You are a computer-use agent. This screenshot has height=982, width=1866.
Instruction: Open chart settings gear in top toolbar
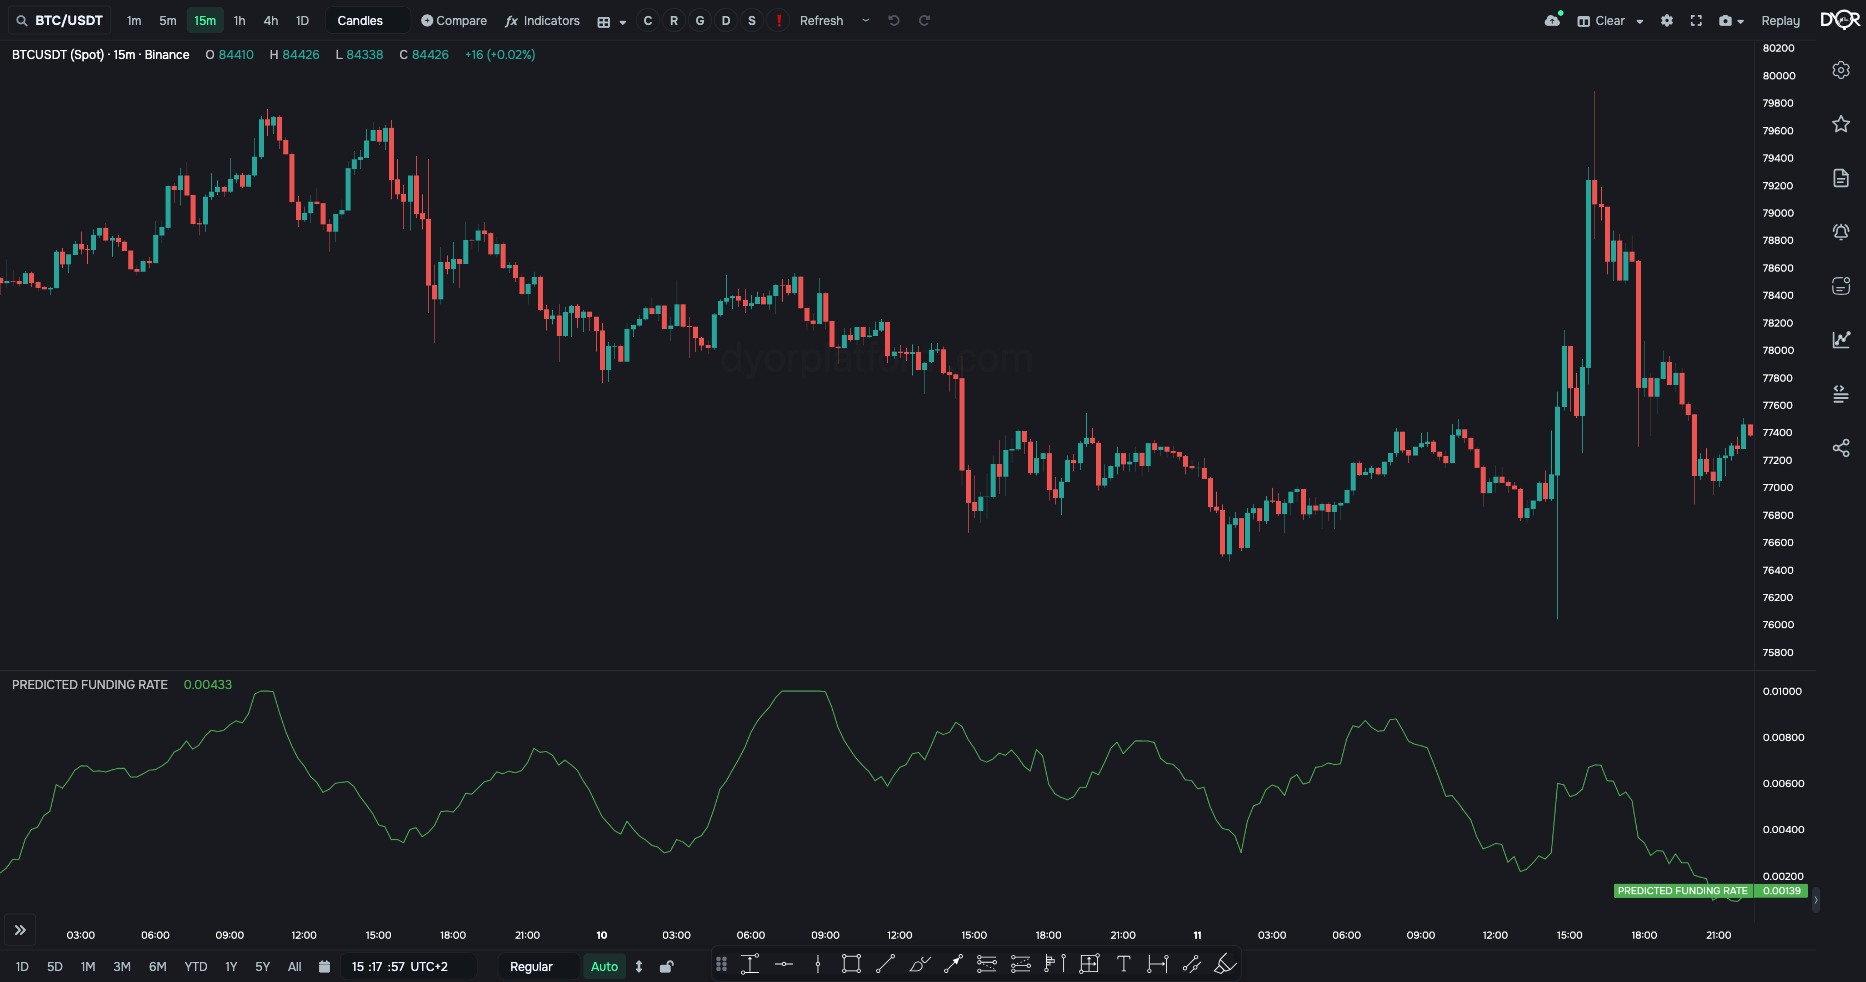1667,21
